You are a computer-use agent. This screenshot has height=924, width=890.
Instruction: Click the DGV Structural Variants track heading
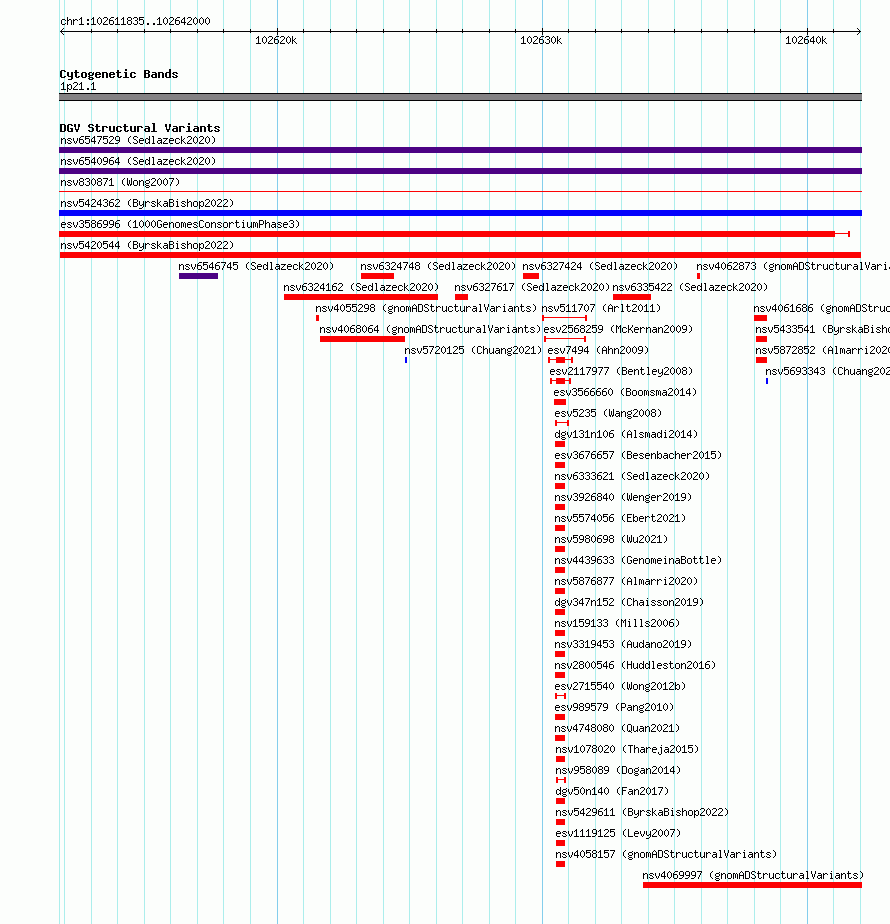point(140,128)
